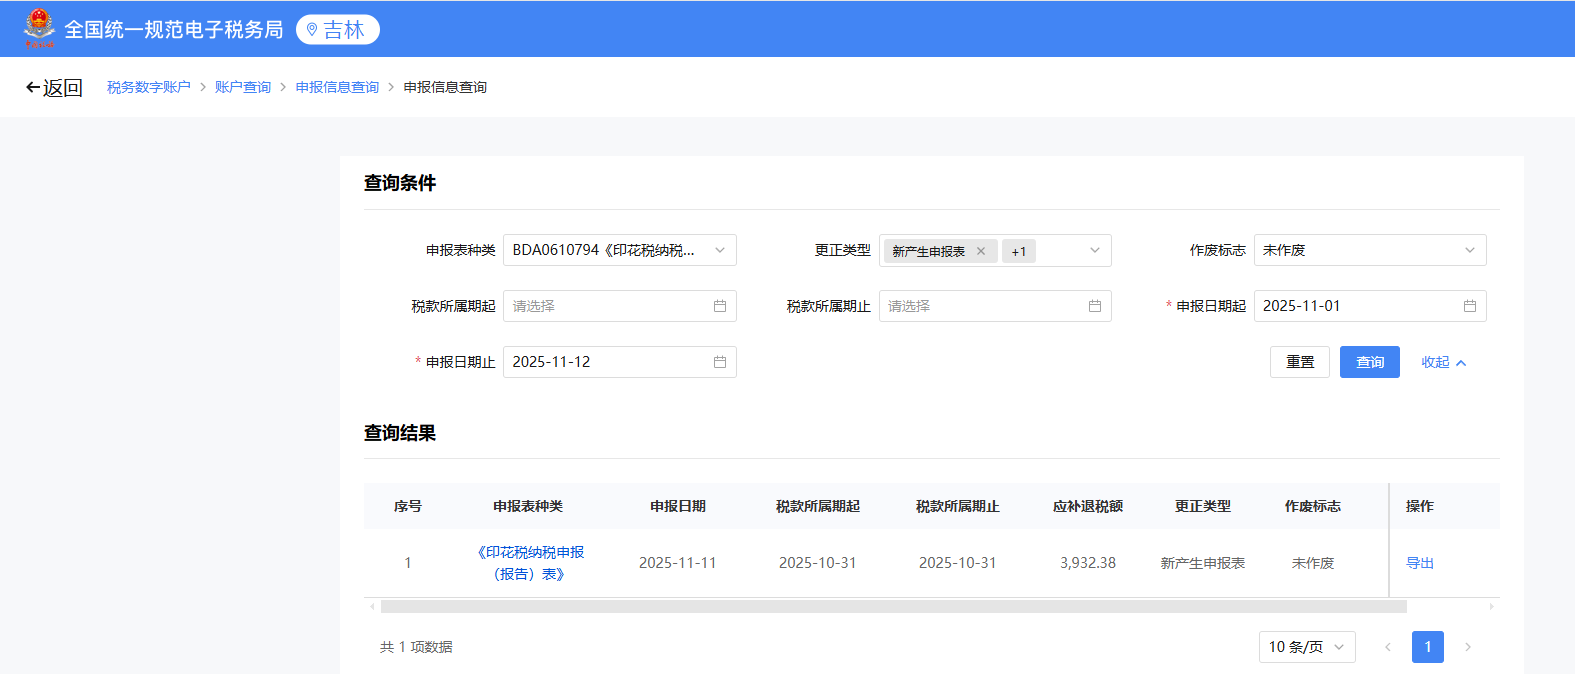Open the 《印花税纳税申报（报告）表》 link
Image resolution: width=1575 pixels, height=674 pixels.
pos(529,563)
